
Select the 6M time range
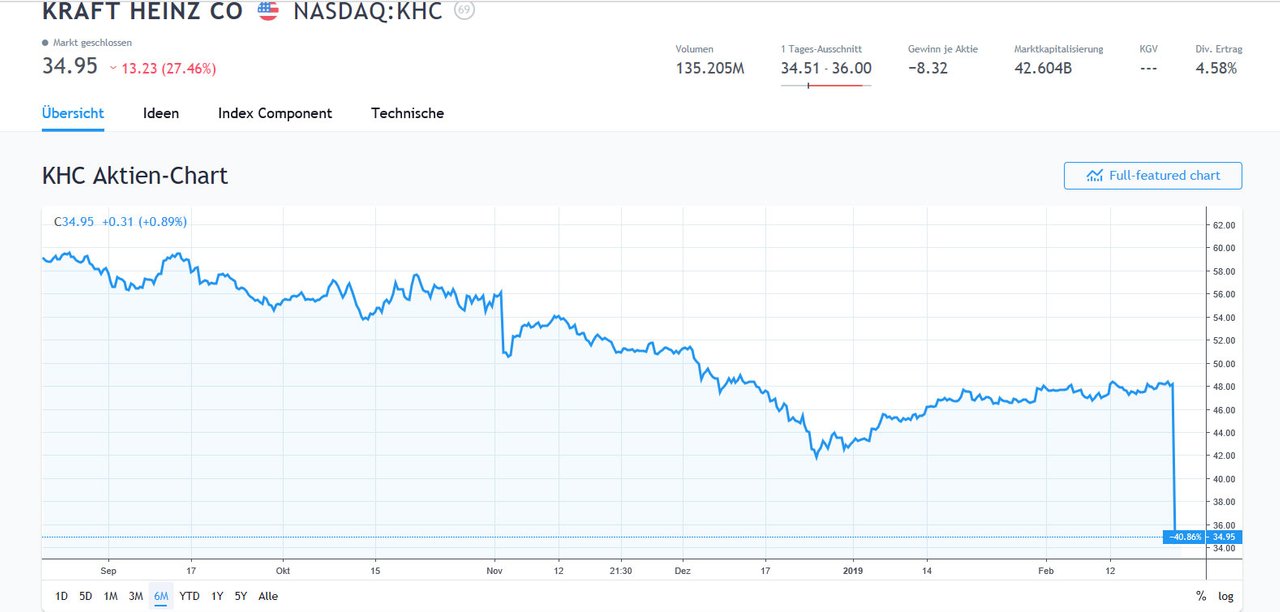[x=161, y=596]
